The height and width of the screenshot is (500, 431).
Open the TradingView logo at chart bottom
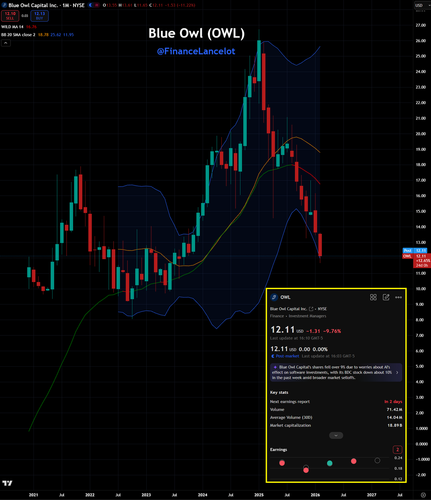click(x=7, y=483)
